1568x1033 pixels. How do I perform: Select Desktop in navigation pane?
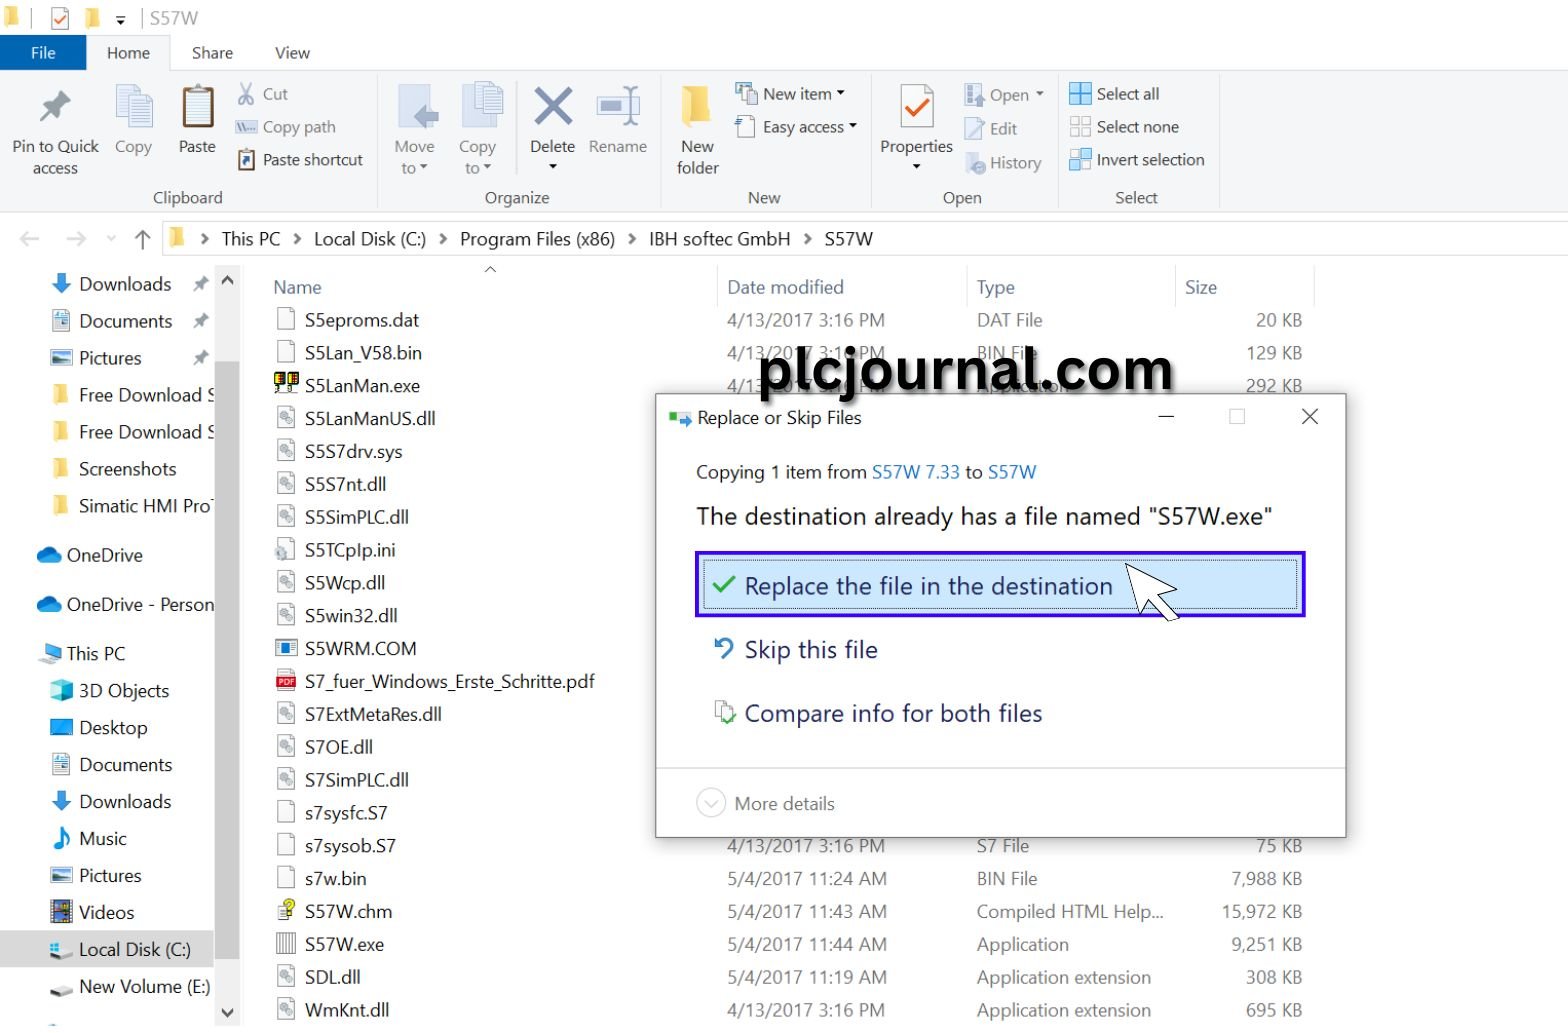tap(99, 728)
